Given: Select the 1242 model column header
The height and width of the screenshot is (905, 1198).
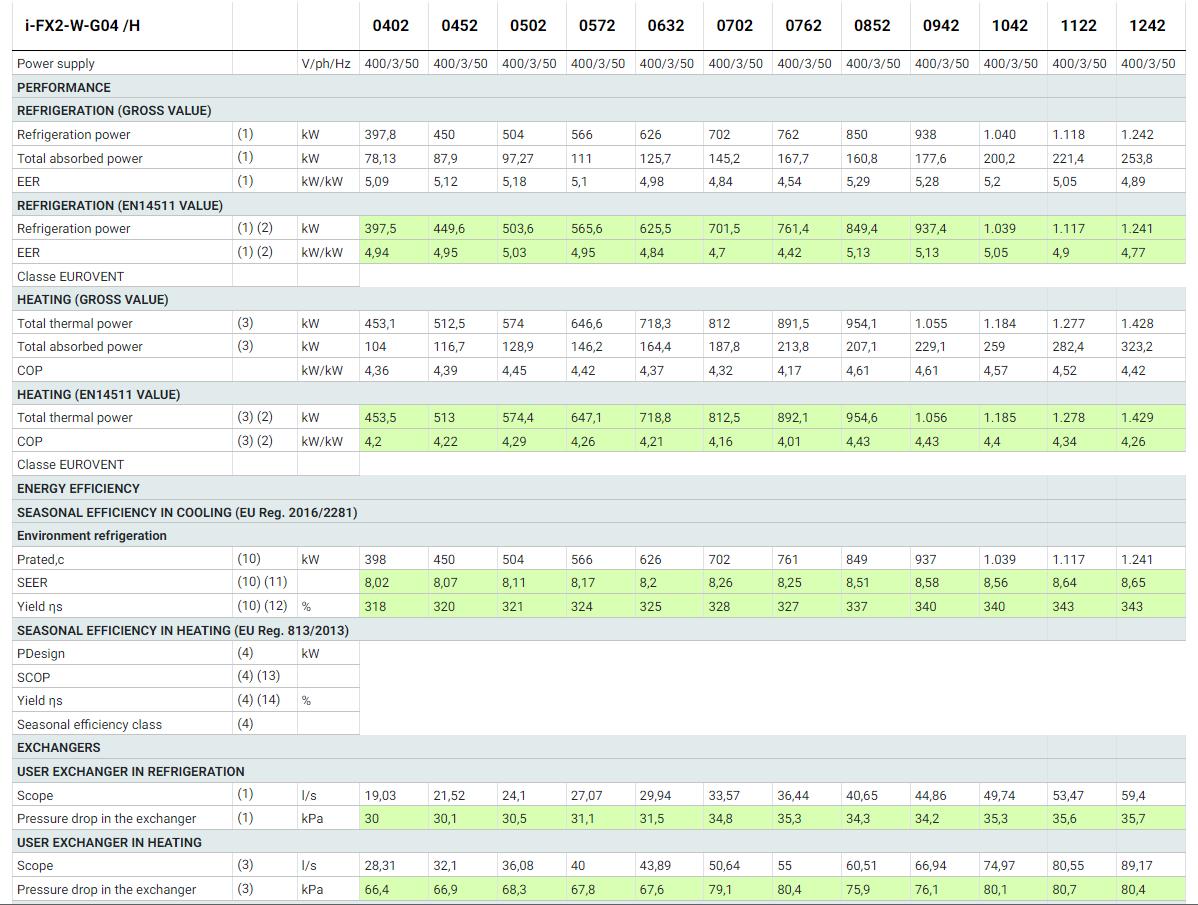Looking at the screenshot, I should [1147, 26].
